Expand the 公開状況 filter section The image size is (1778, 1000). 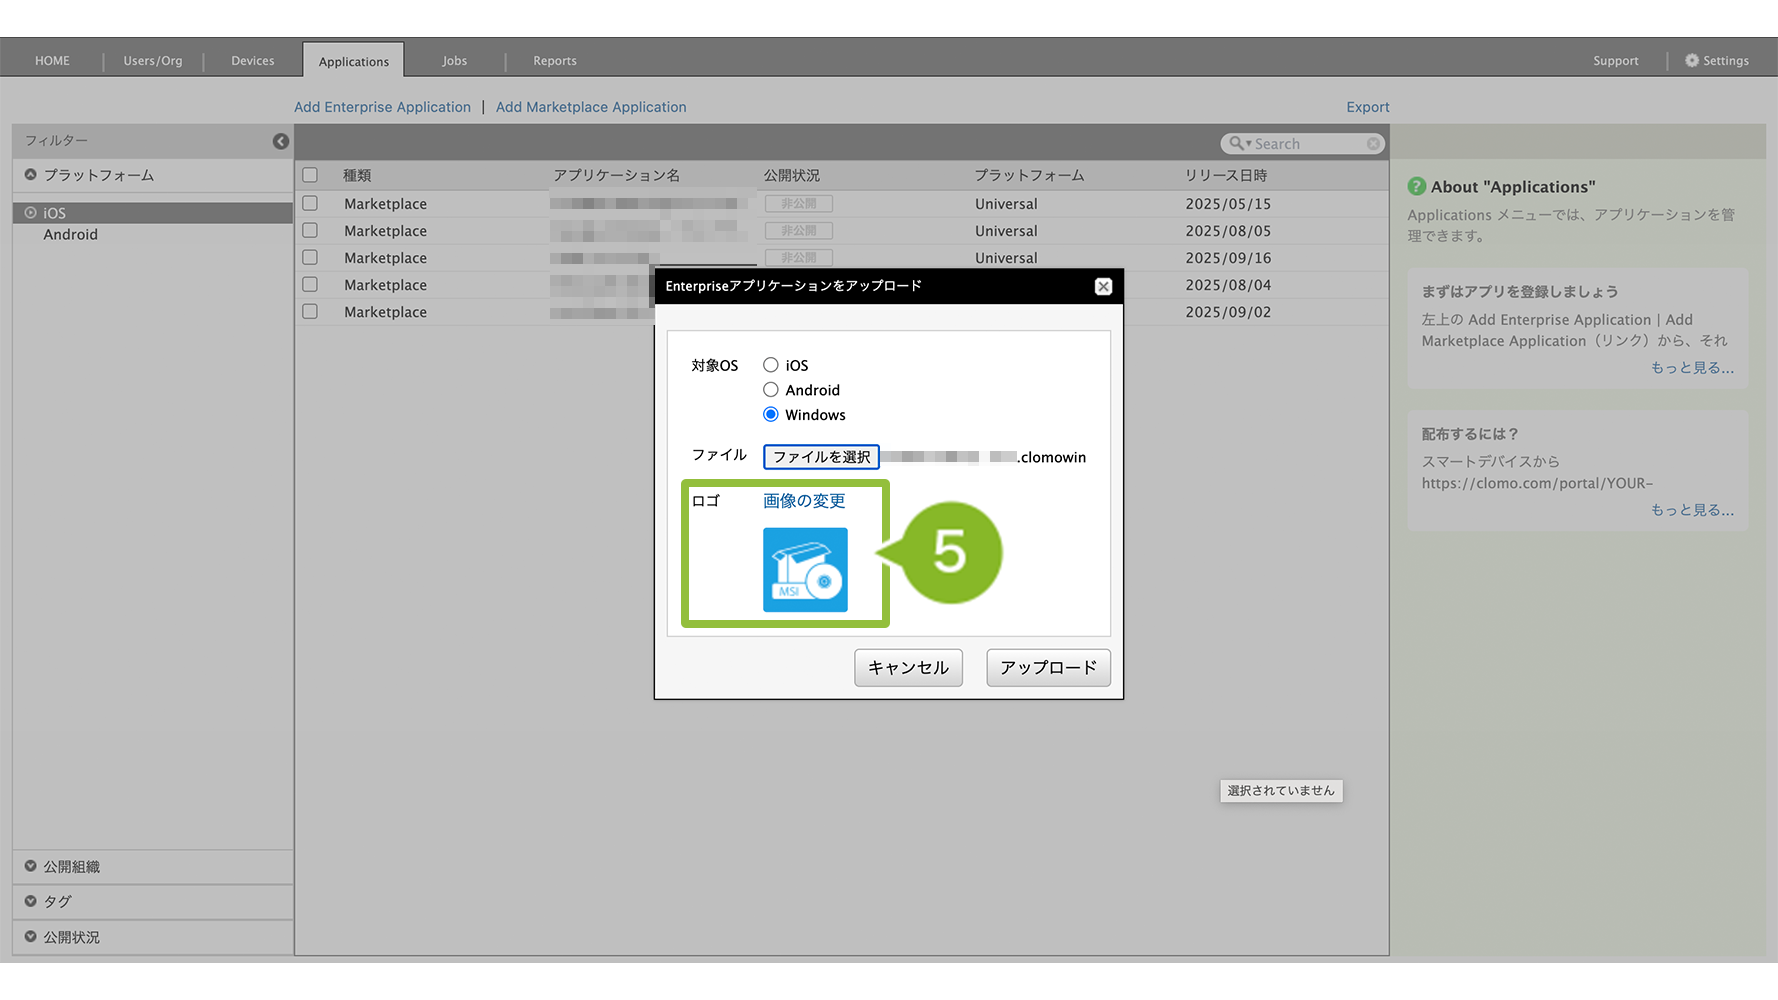coord(31,937)
